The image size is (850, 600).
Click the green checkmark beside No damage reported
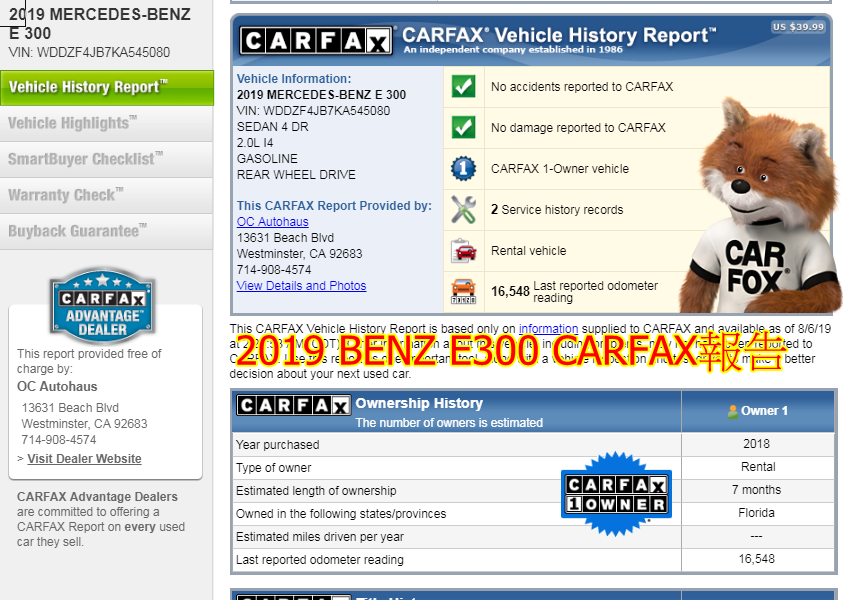coord(463,128)
